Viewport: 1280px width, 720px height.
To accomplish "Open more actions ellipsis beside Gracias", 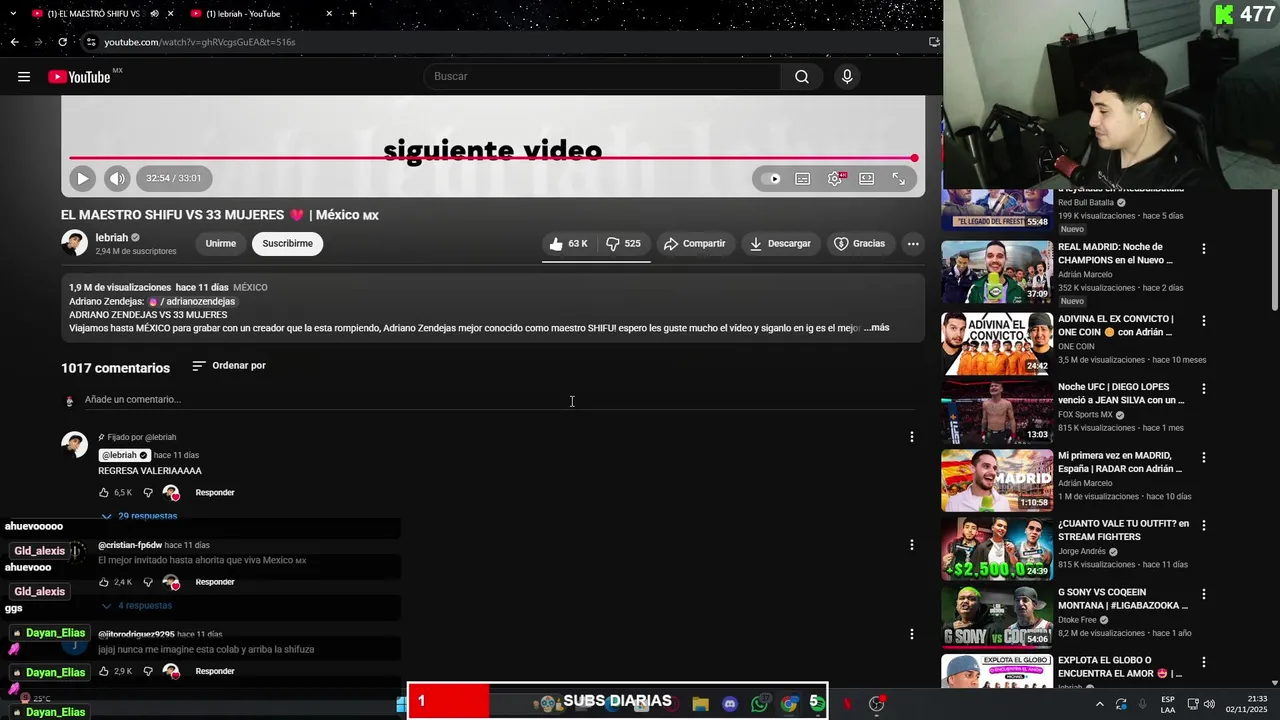I will click(912, 243).
